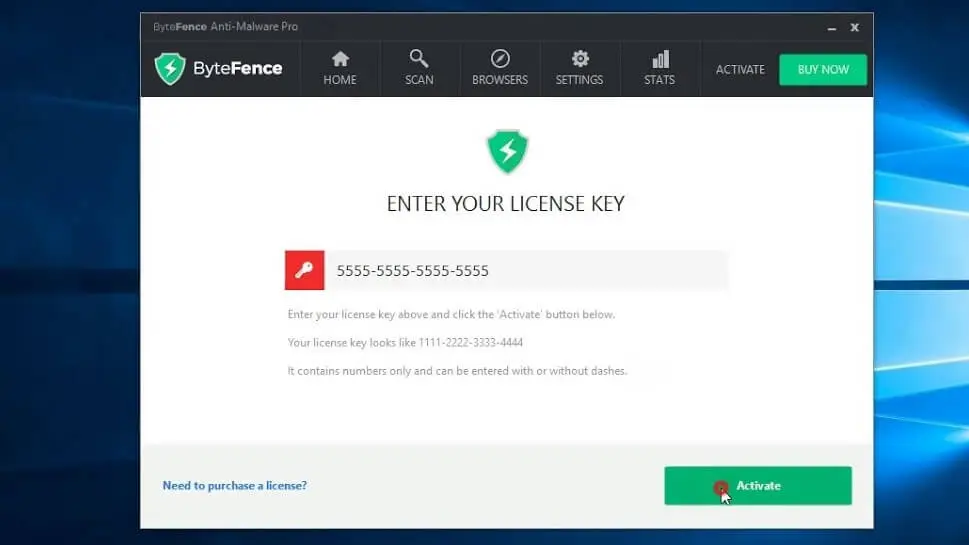The width and height of the screenshot is (969, 545).
Task: Switch to the BROWSERS tab
Action: pos(499,69)
